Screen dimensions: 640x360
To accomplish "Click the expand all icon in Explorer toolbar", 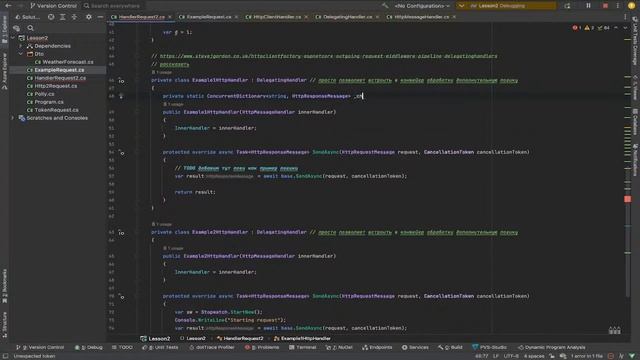I will coord(62,17).
